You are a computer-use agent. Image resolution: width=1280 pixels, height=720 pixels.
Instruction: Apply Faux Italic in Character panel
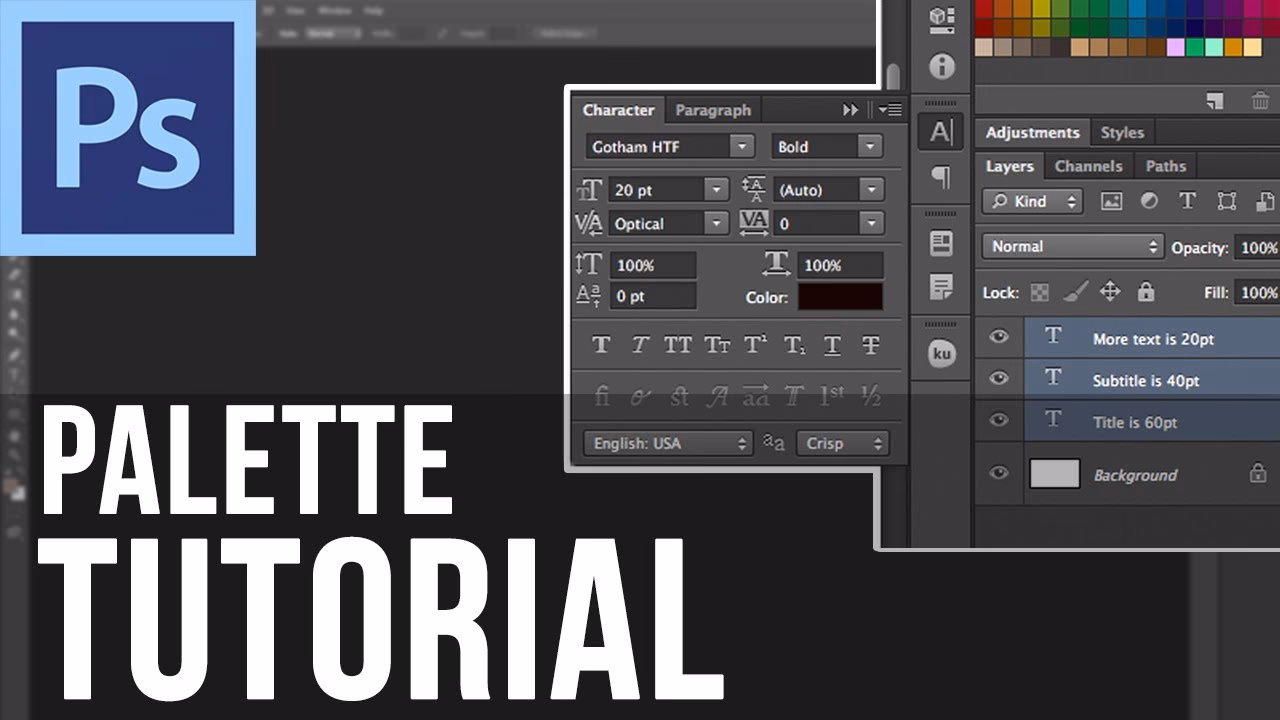click(639, 345)
